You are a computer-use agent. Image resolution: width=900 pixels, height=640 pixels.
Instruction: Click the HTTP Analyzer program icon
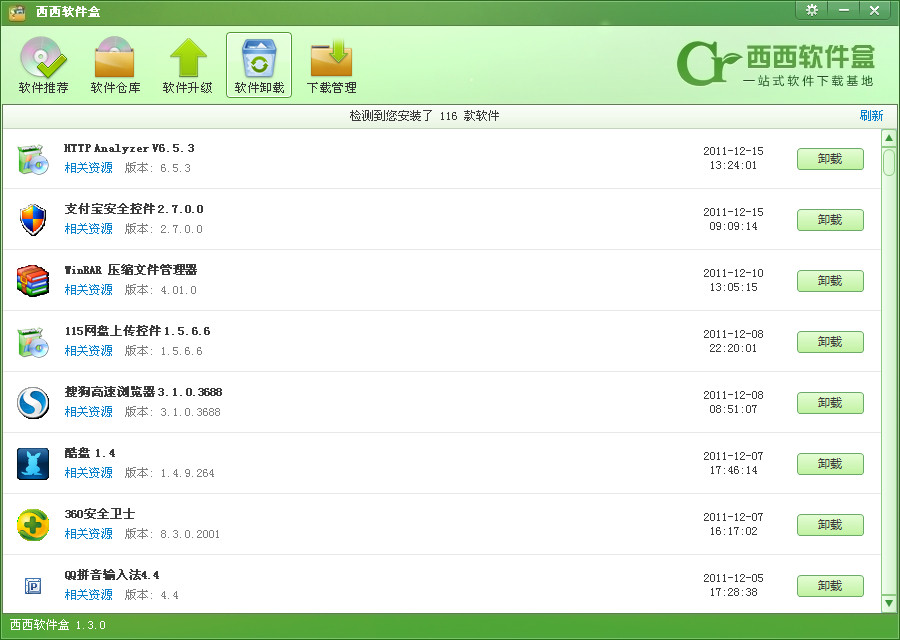[33, 159]
